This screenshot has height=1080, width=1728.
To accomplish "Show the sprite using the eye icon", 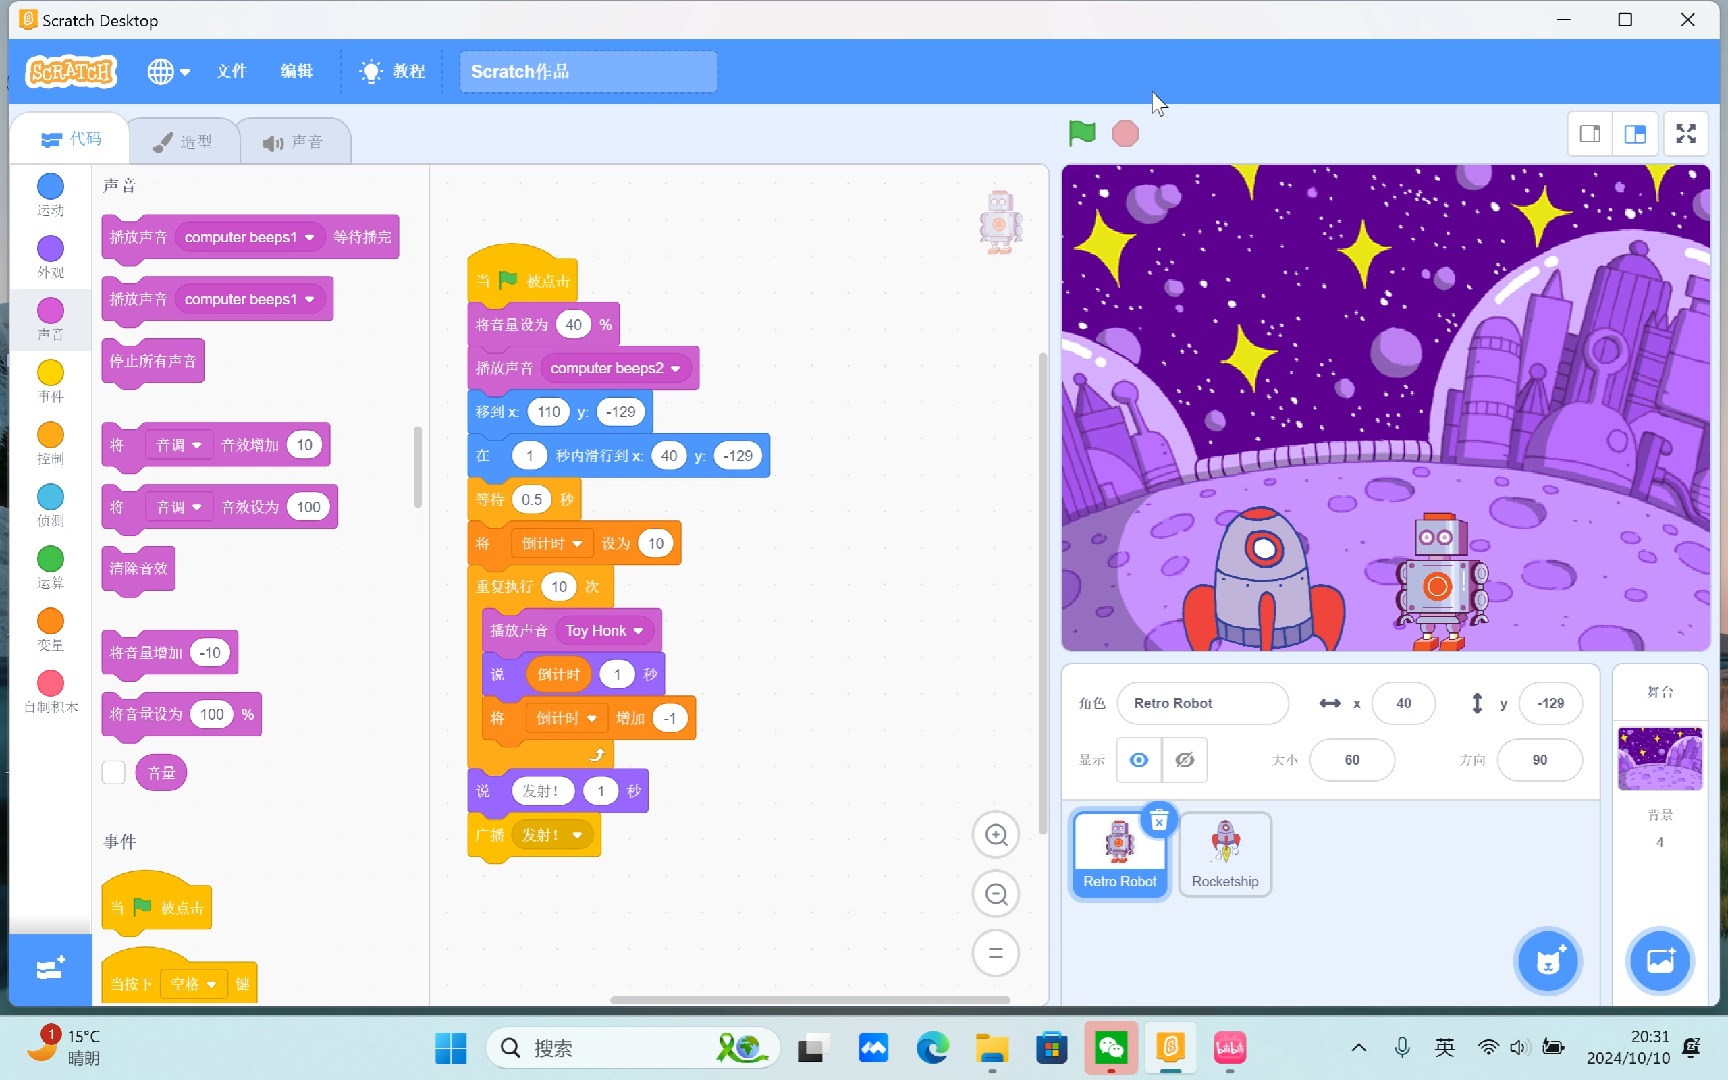I will tap(1139, 760).
